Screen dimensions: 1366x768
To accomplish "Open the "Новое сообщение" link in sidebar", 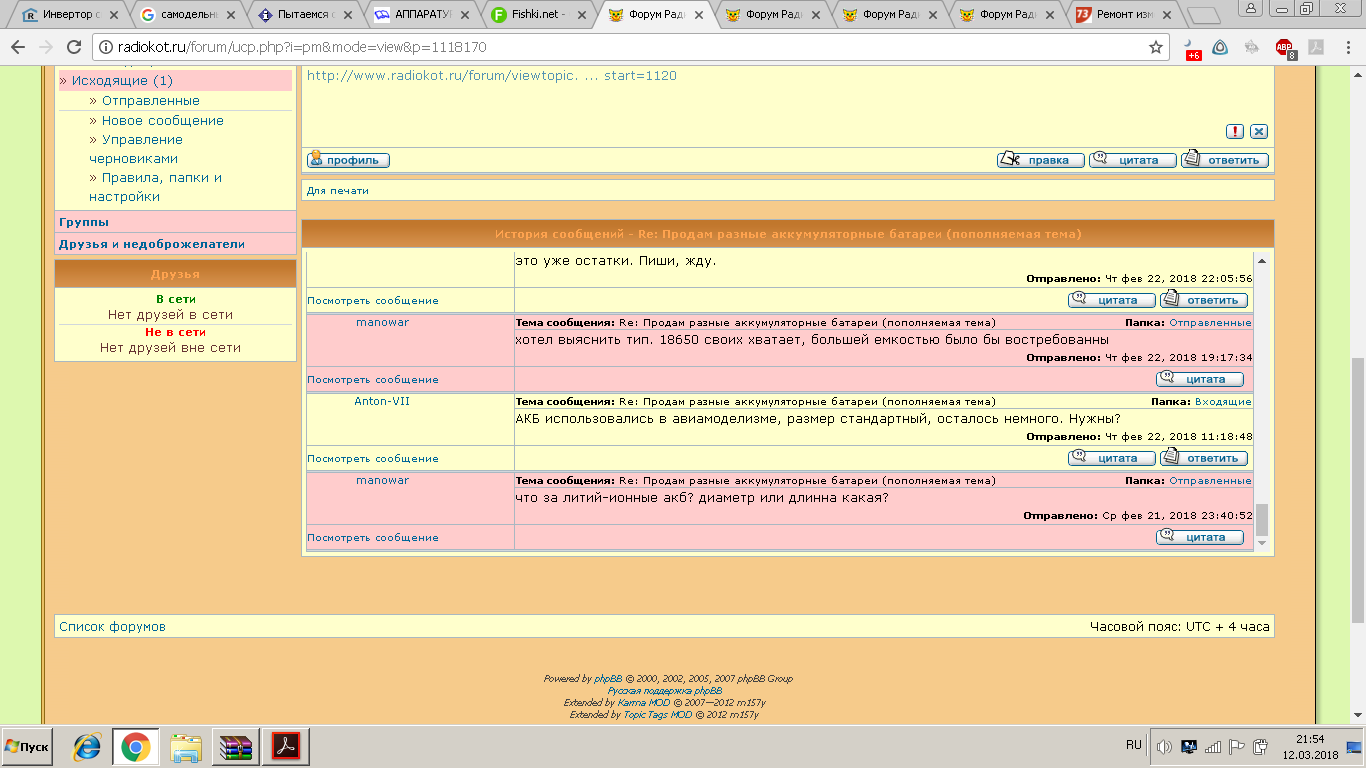I will point(162,120).
